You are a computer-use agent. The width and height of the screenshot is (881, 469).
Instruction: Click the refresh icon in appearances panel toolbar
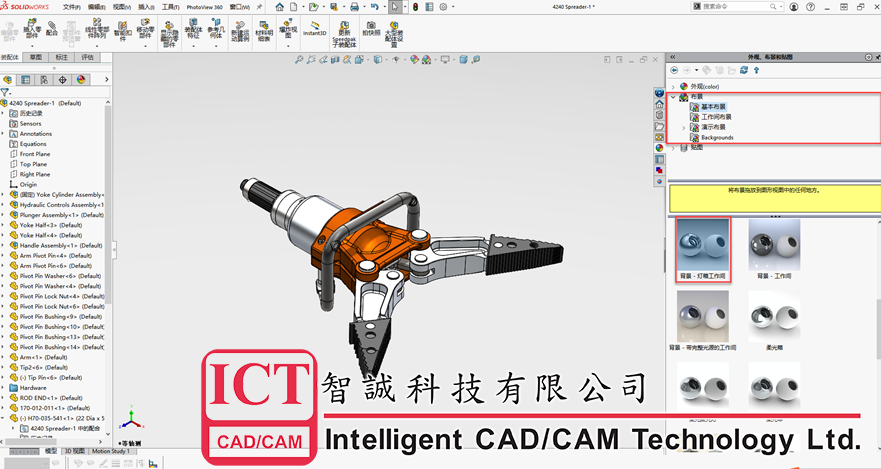(x=743, y=70)
